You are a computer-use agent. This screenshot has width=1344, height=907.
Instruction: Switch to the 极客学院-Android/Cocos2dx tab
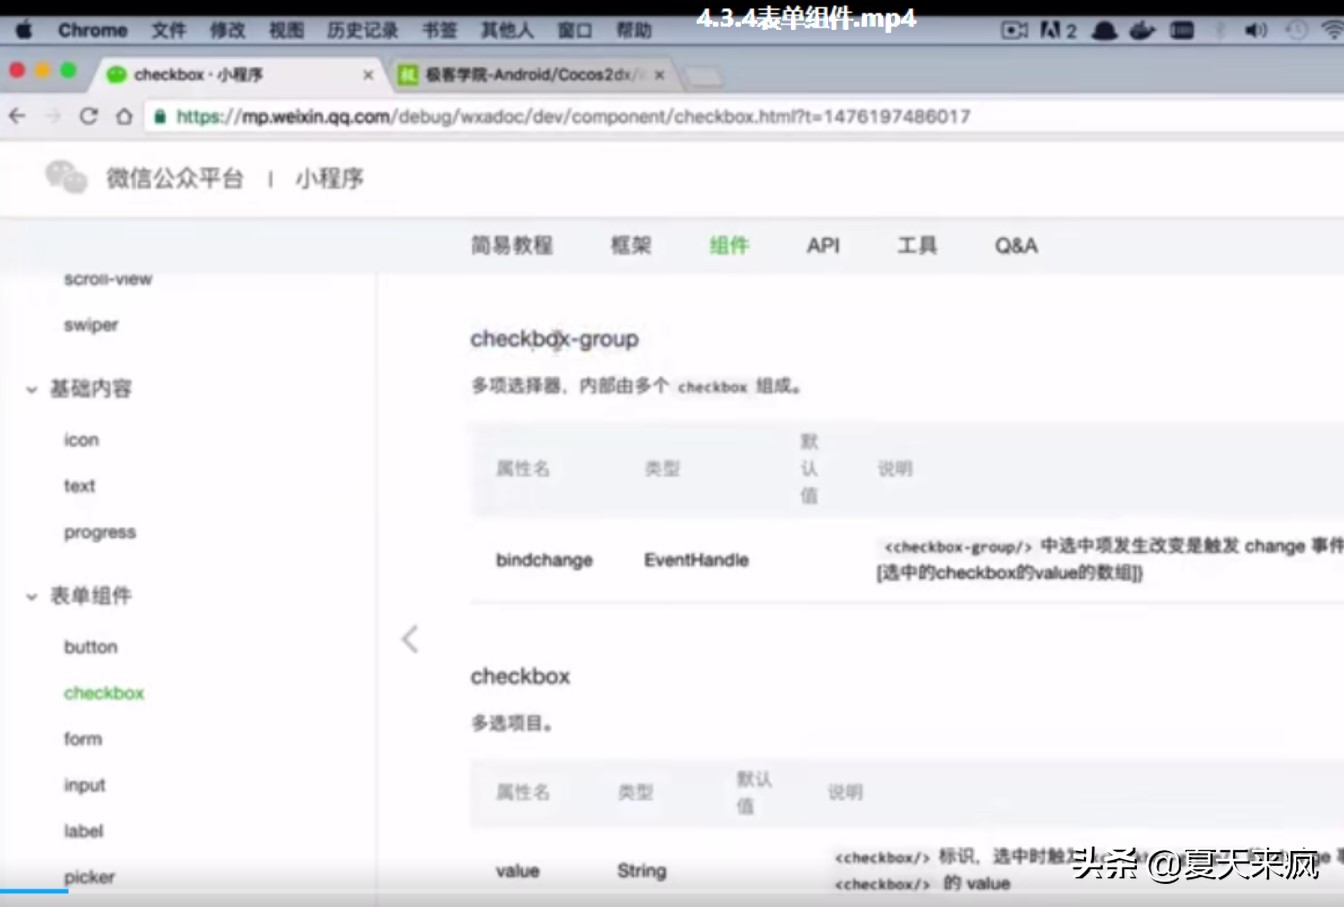click(x=530, y=75)
